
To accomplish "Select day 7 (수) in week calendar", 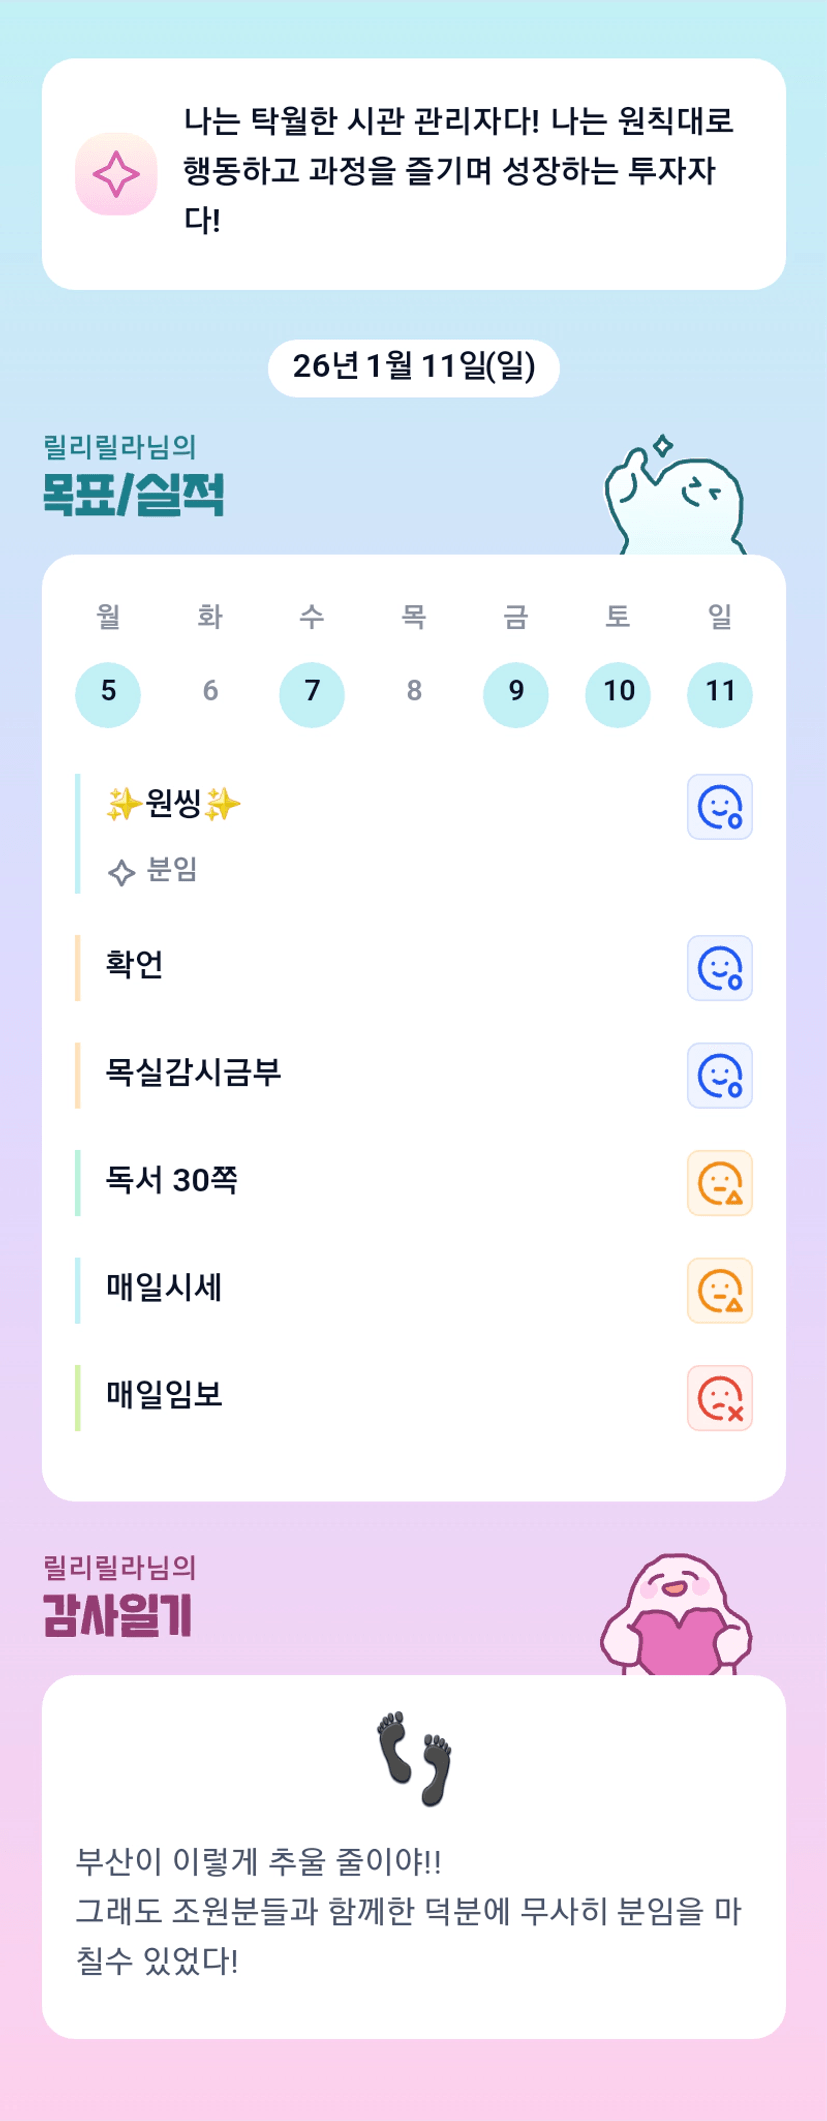I will coord(312,694).
